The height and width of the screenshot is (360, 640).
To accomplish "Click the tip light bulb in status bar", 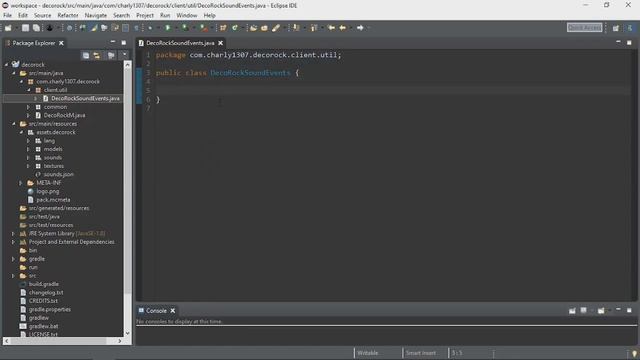I will click(634, 353).
